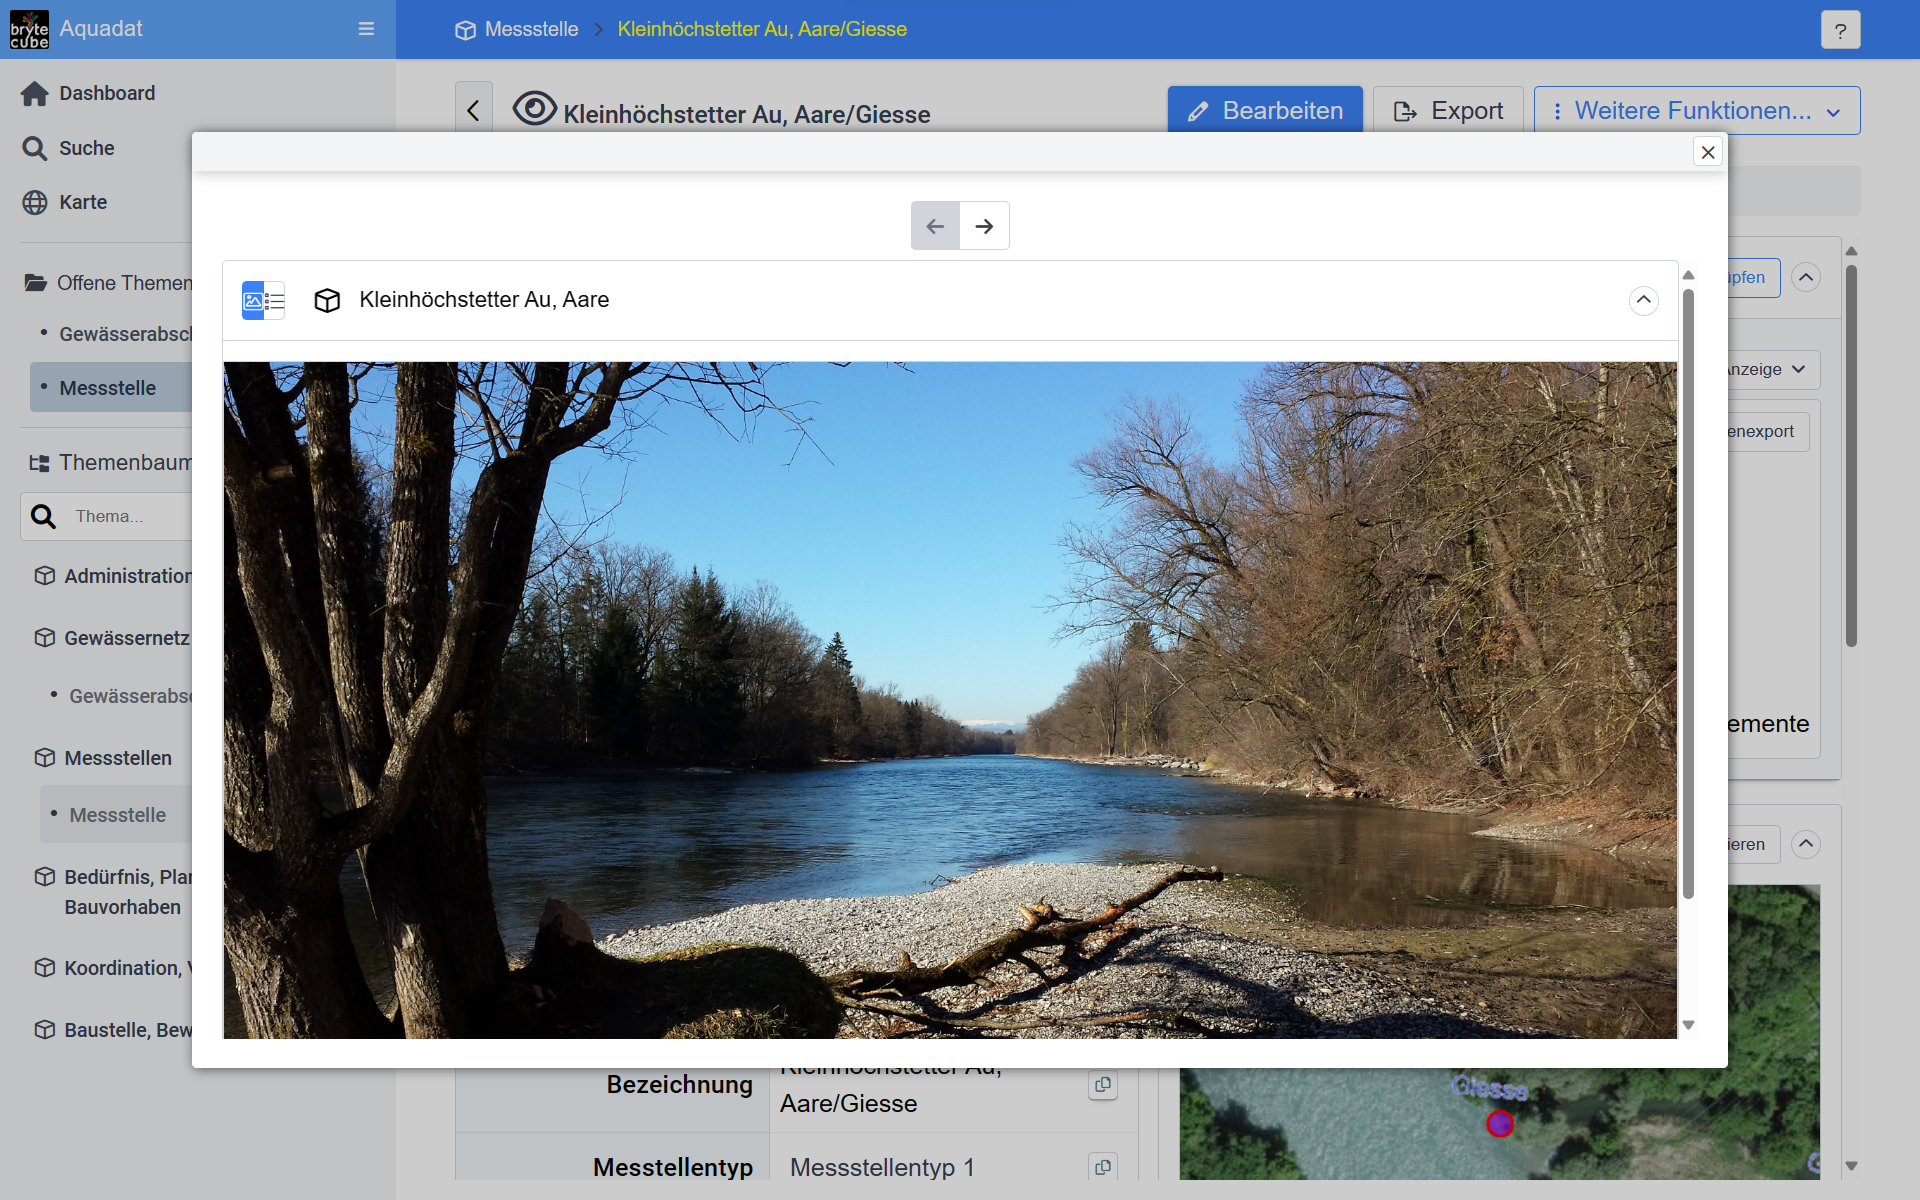The width and height of the screenshot is (1920, 1200).
Task: Select Messstellen tree node
Action: pos(117,758)
